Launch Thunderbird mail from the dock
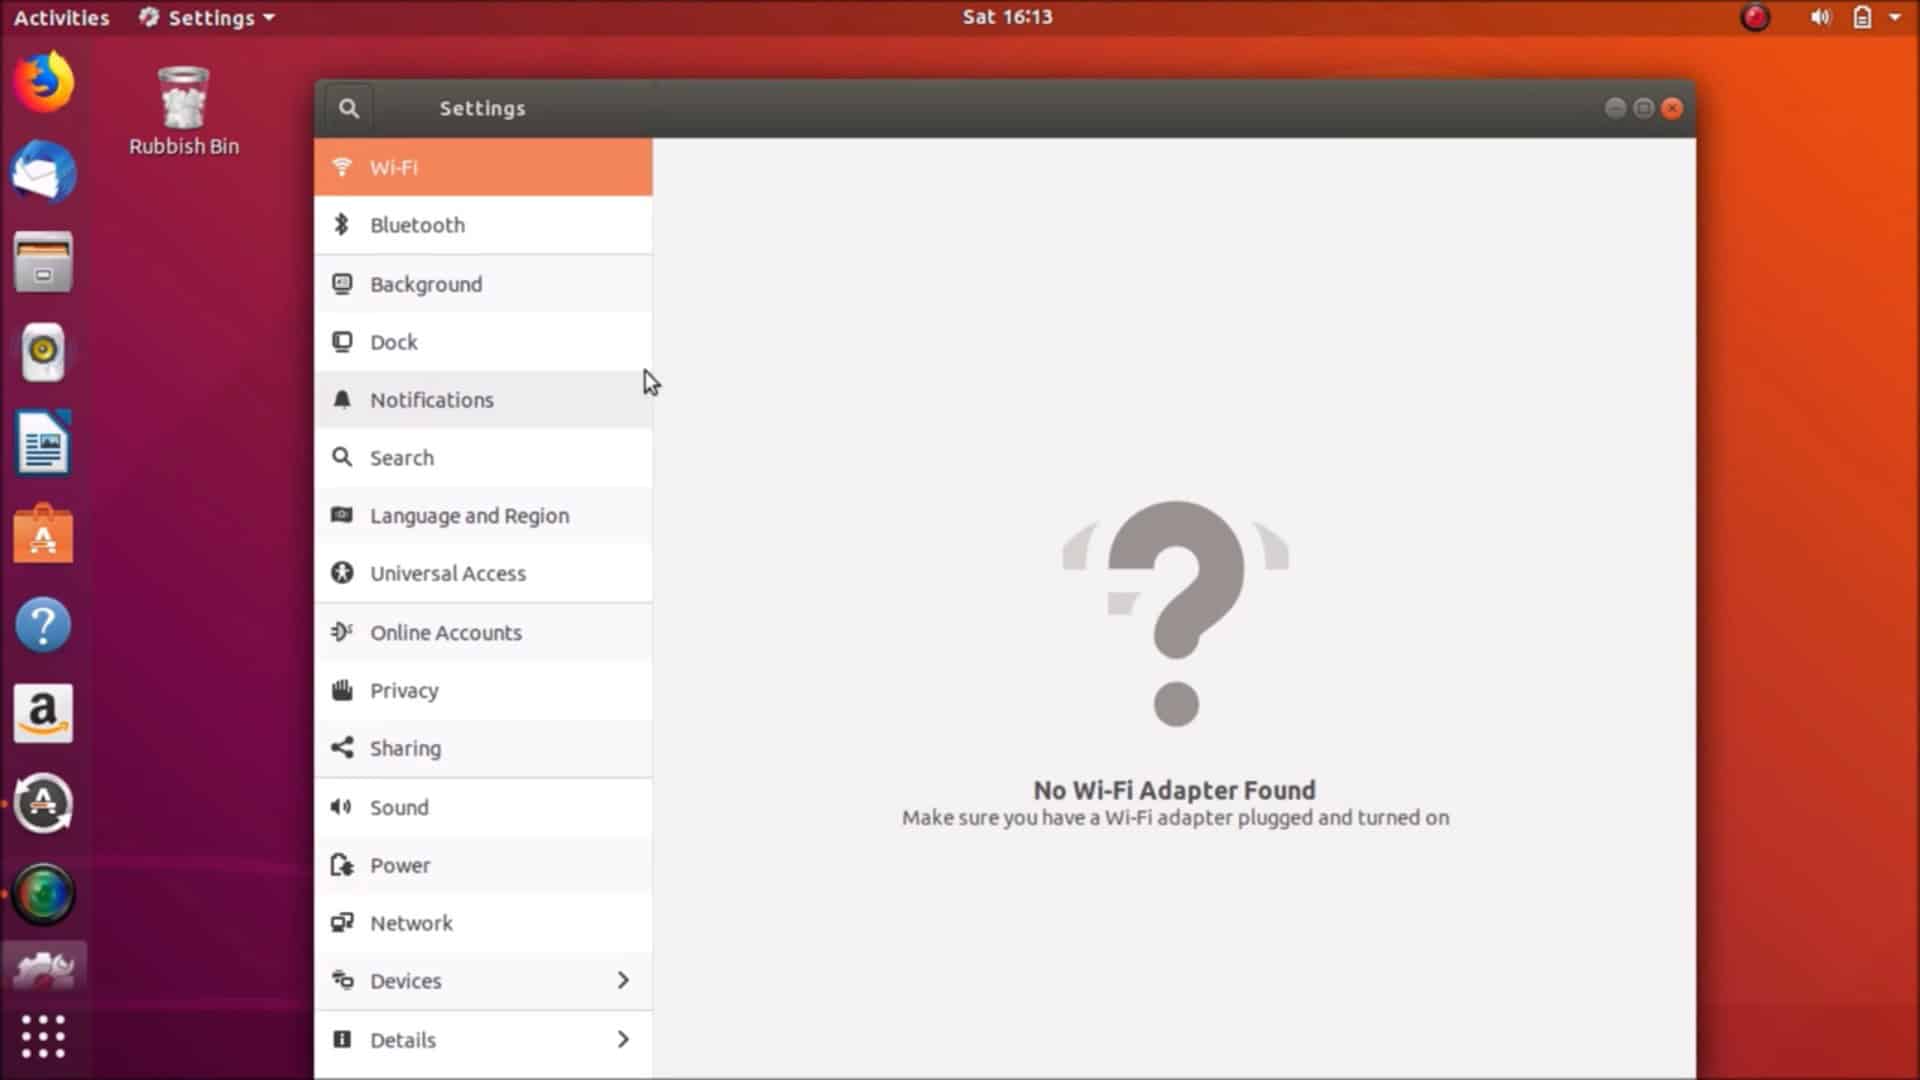Image resolution: width=1920 pixels, height=1080 pixels. coord(43,172)
